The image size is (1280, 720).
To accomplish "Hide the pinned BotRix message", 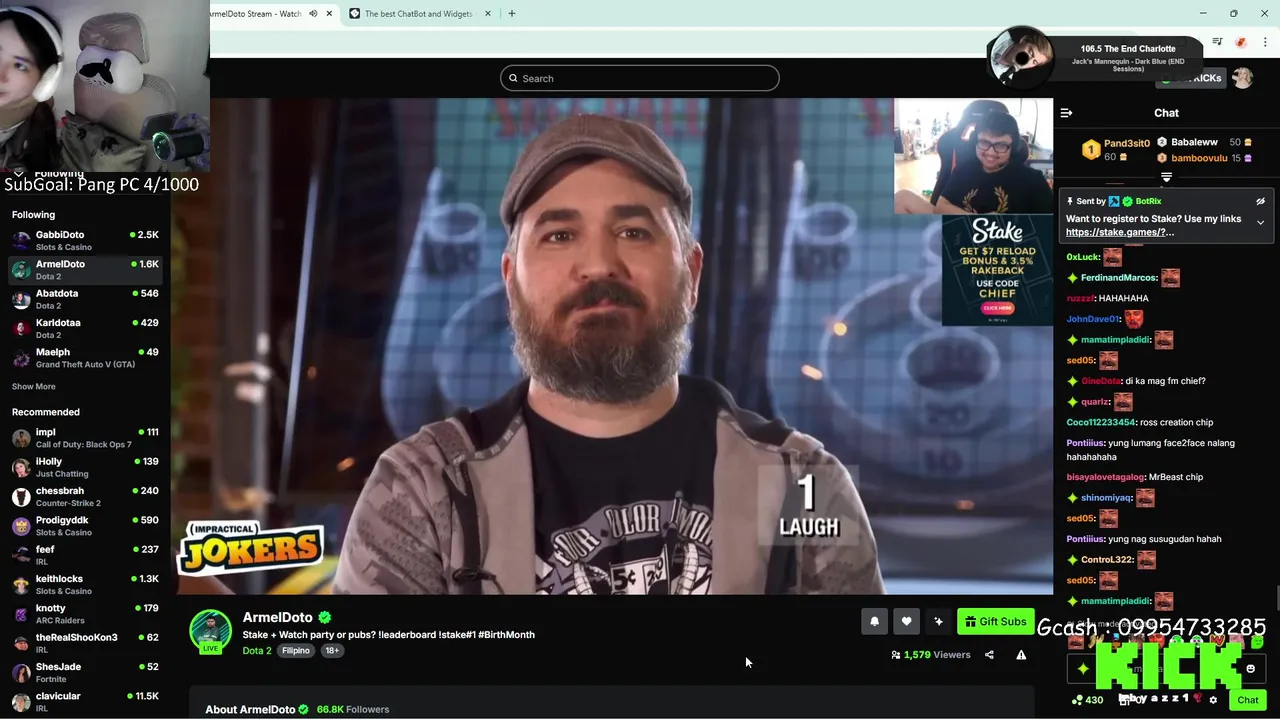I will pyautogui.click(x=1260, y=201).
